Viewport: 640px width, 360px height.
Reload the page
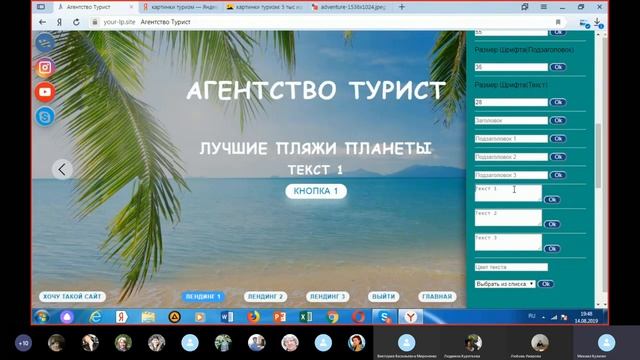(x=76, y=22)
